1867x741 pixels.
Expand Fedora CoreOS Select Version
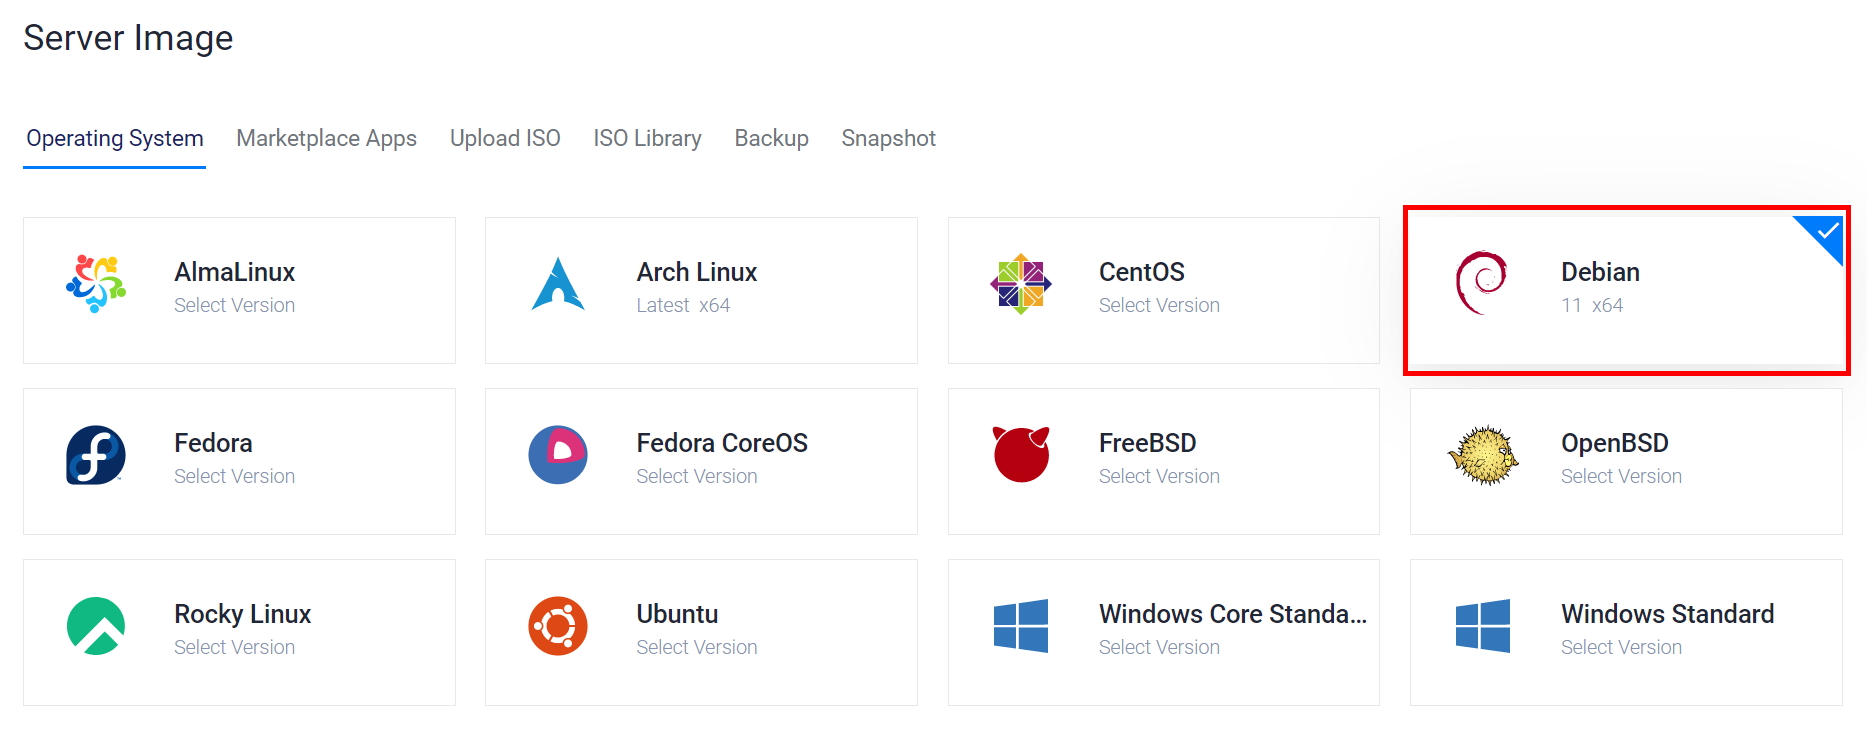[x=697, y=476]
